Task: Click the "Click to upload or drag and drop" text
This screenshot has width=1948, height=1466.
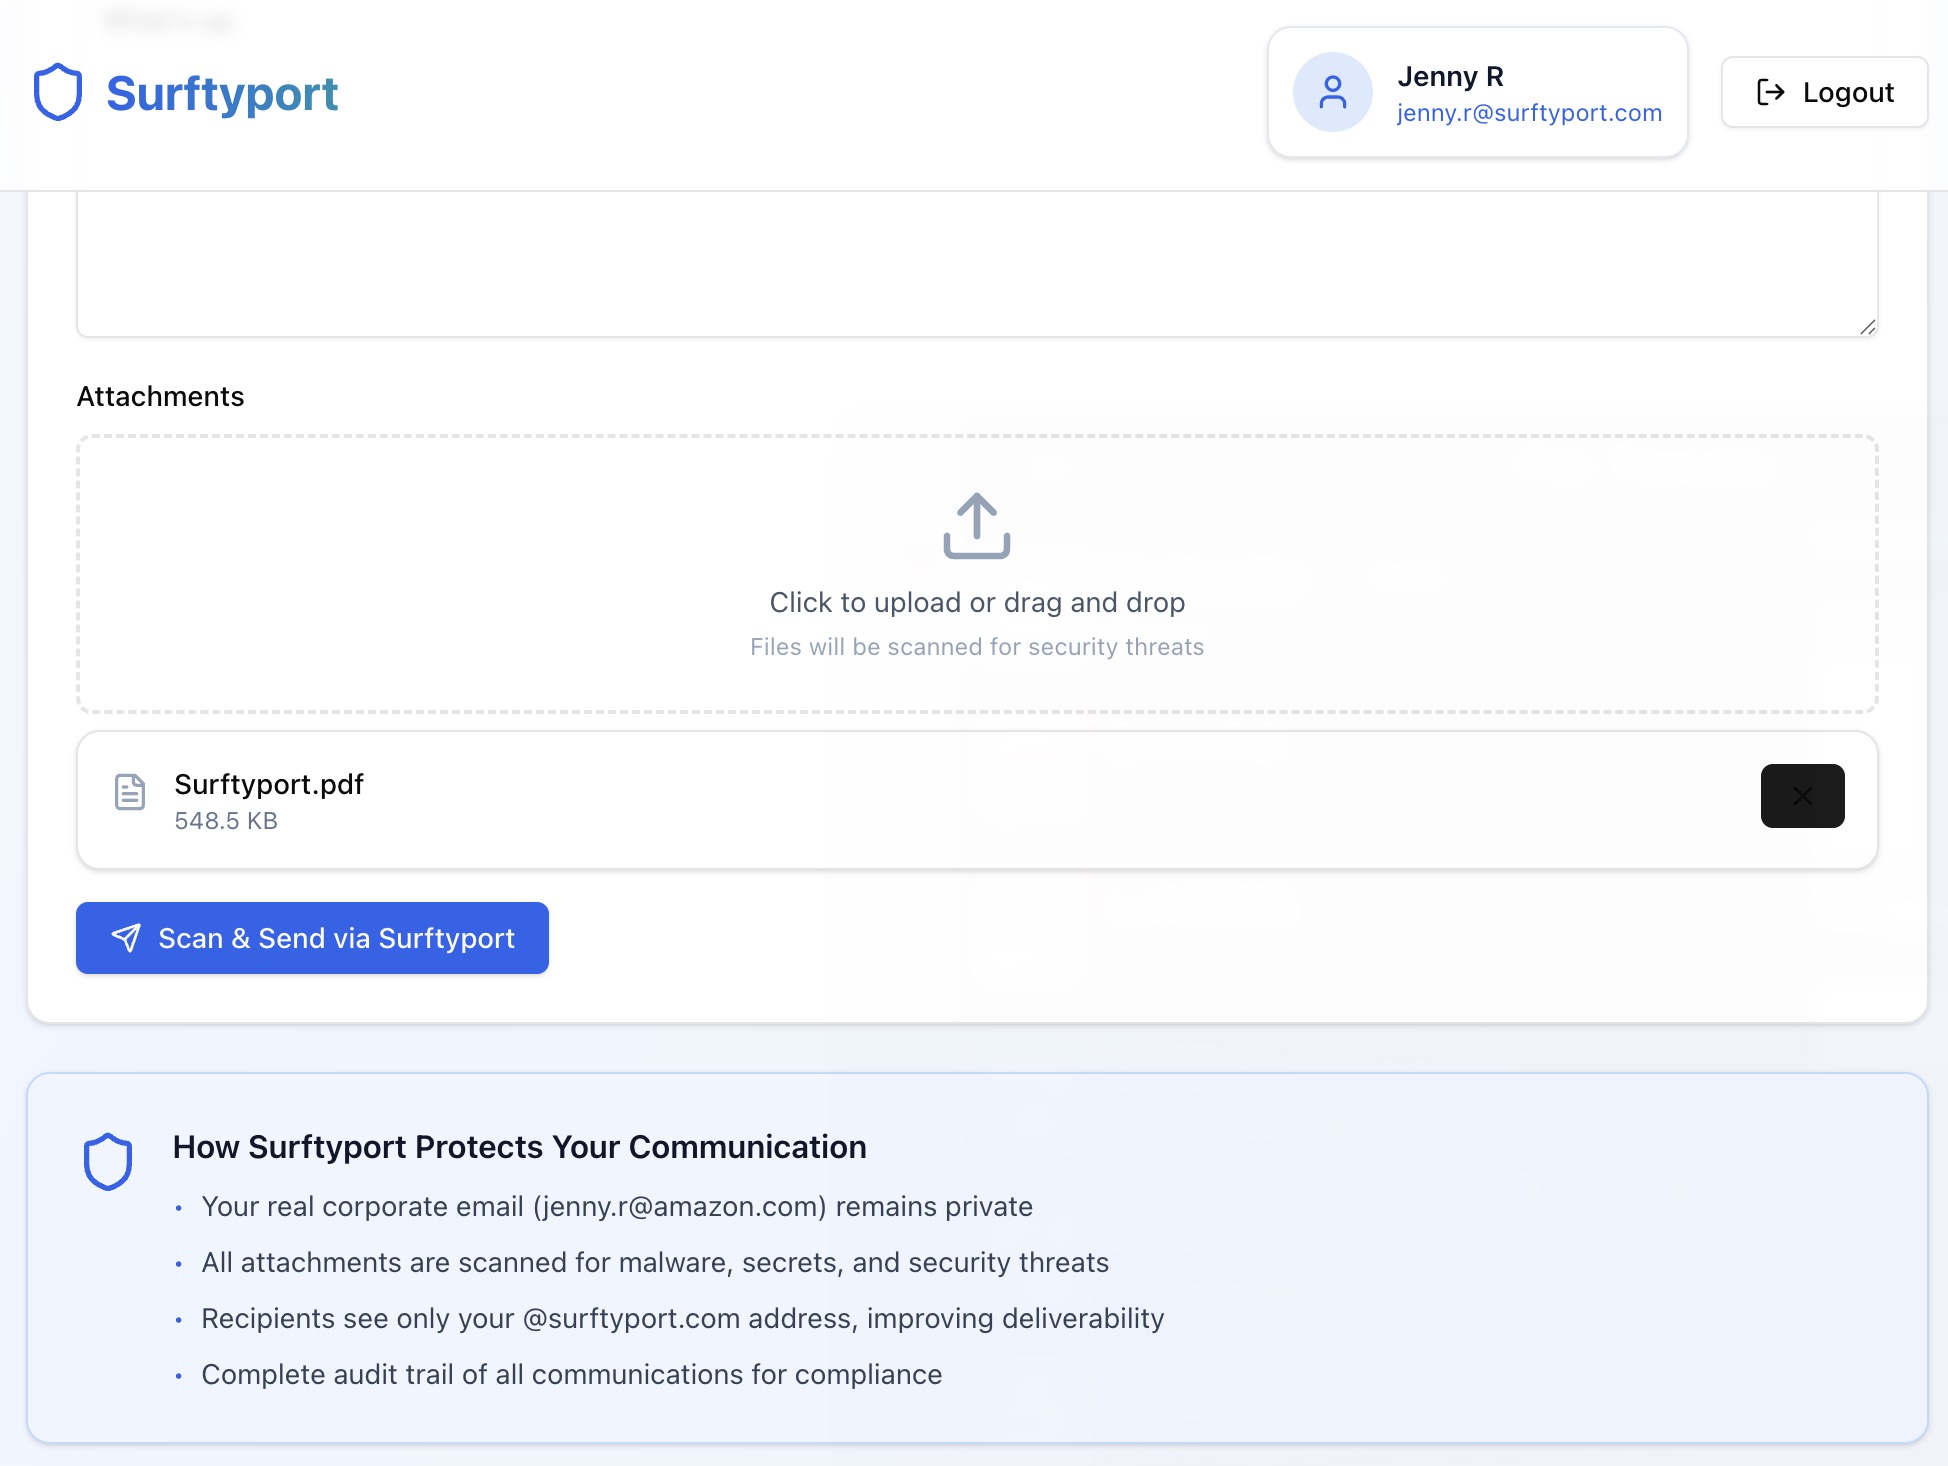Action: 977,602
